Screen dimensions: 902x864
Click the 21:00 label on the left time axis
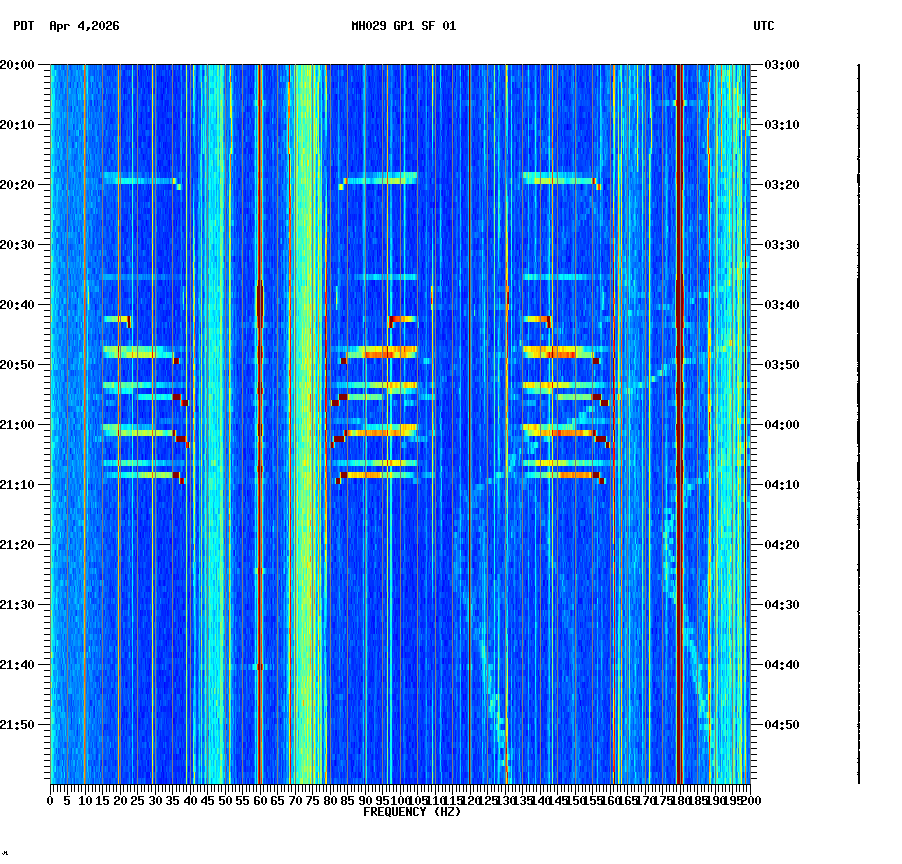24,425
